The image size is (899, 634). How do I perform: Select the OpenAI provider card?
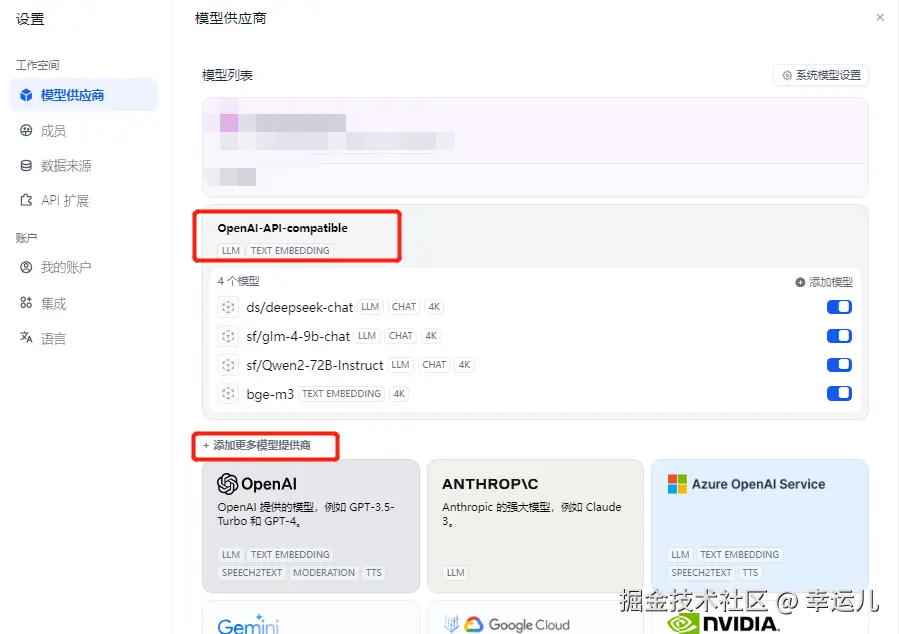pos(311,526)
